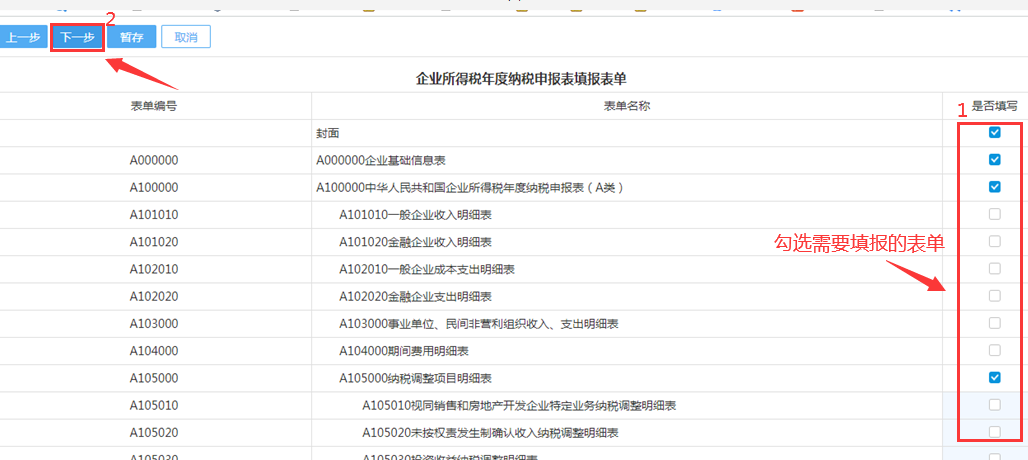Toggle checkbox for A100000 年度纳税申报表（A类）
The height and width of the screenshot is (460, 1028).
pos(994,187)
